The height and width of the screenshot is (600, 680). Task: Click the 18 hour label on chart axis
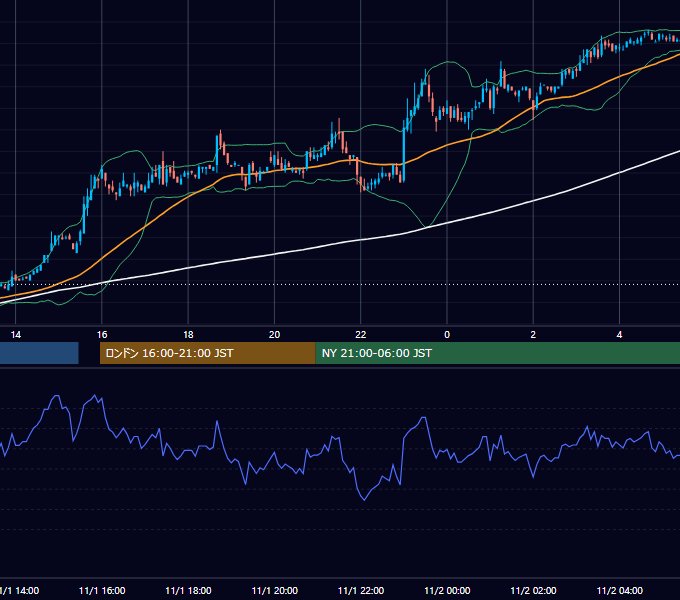click(x=188, y=335)
